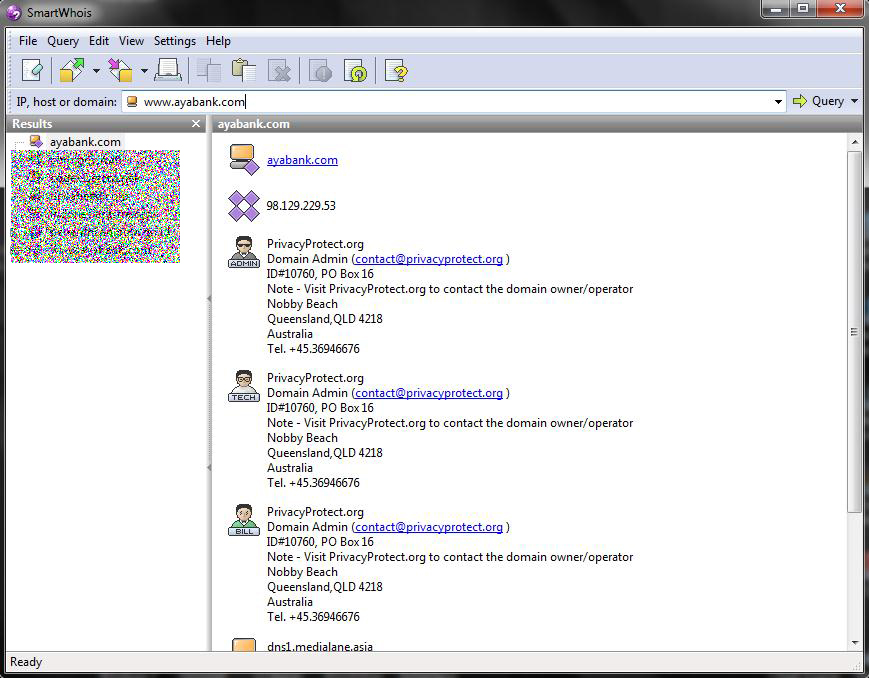Click the vertical scrollbar thumb
This screenshot has height=678, width=869.
(x=854, y=332)
